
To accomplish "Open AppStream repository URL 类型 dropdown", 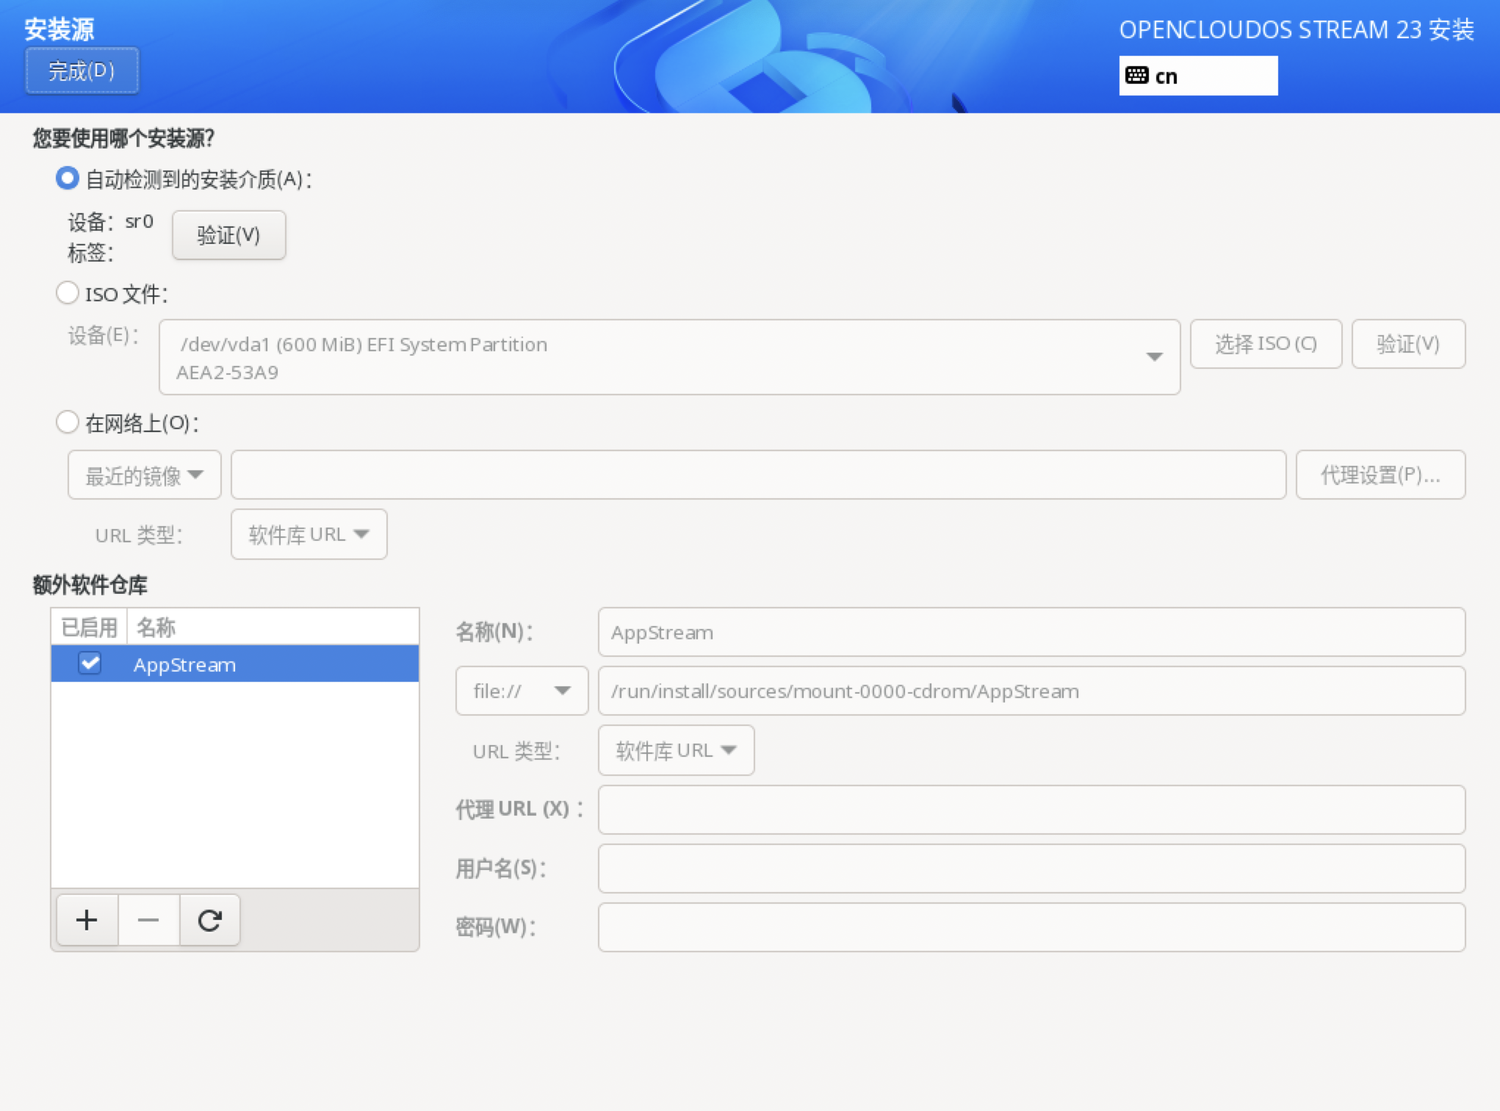I will coord(676,750).
